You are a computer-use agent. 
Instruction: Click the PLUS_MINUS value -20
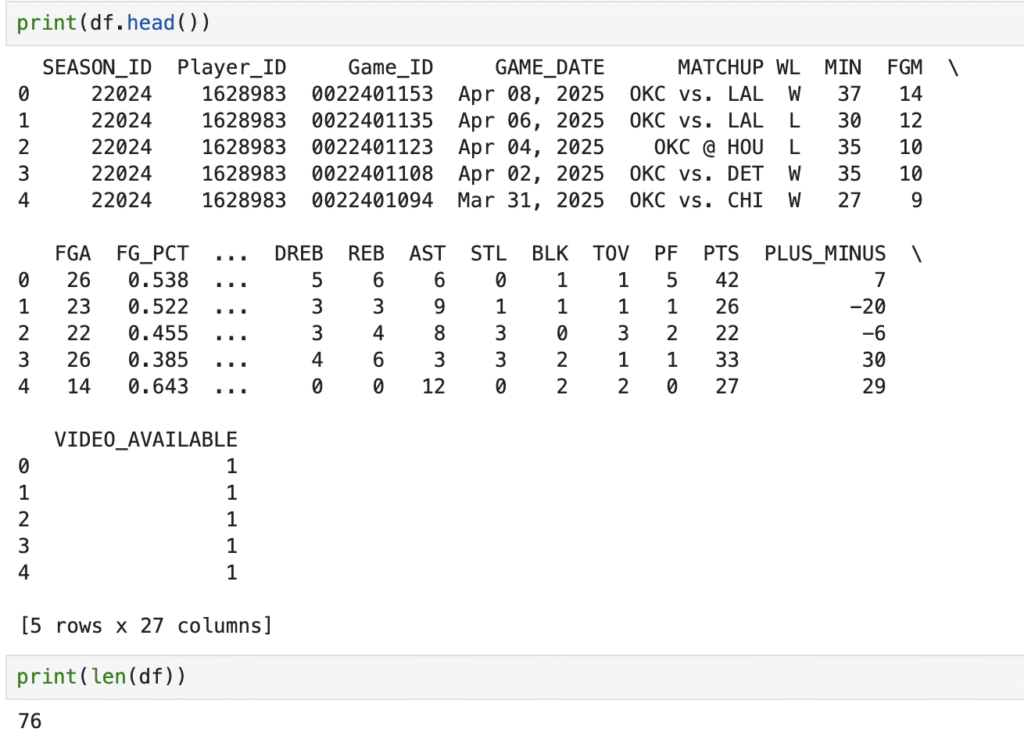[x=867, y=307]
